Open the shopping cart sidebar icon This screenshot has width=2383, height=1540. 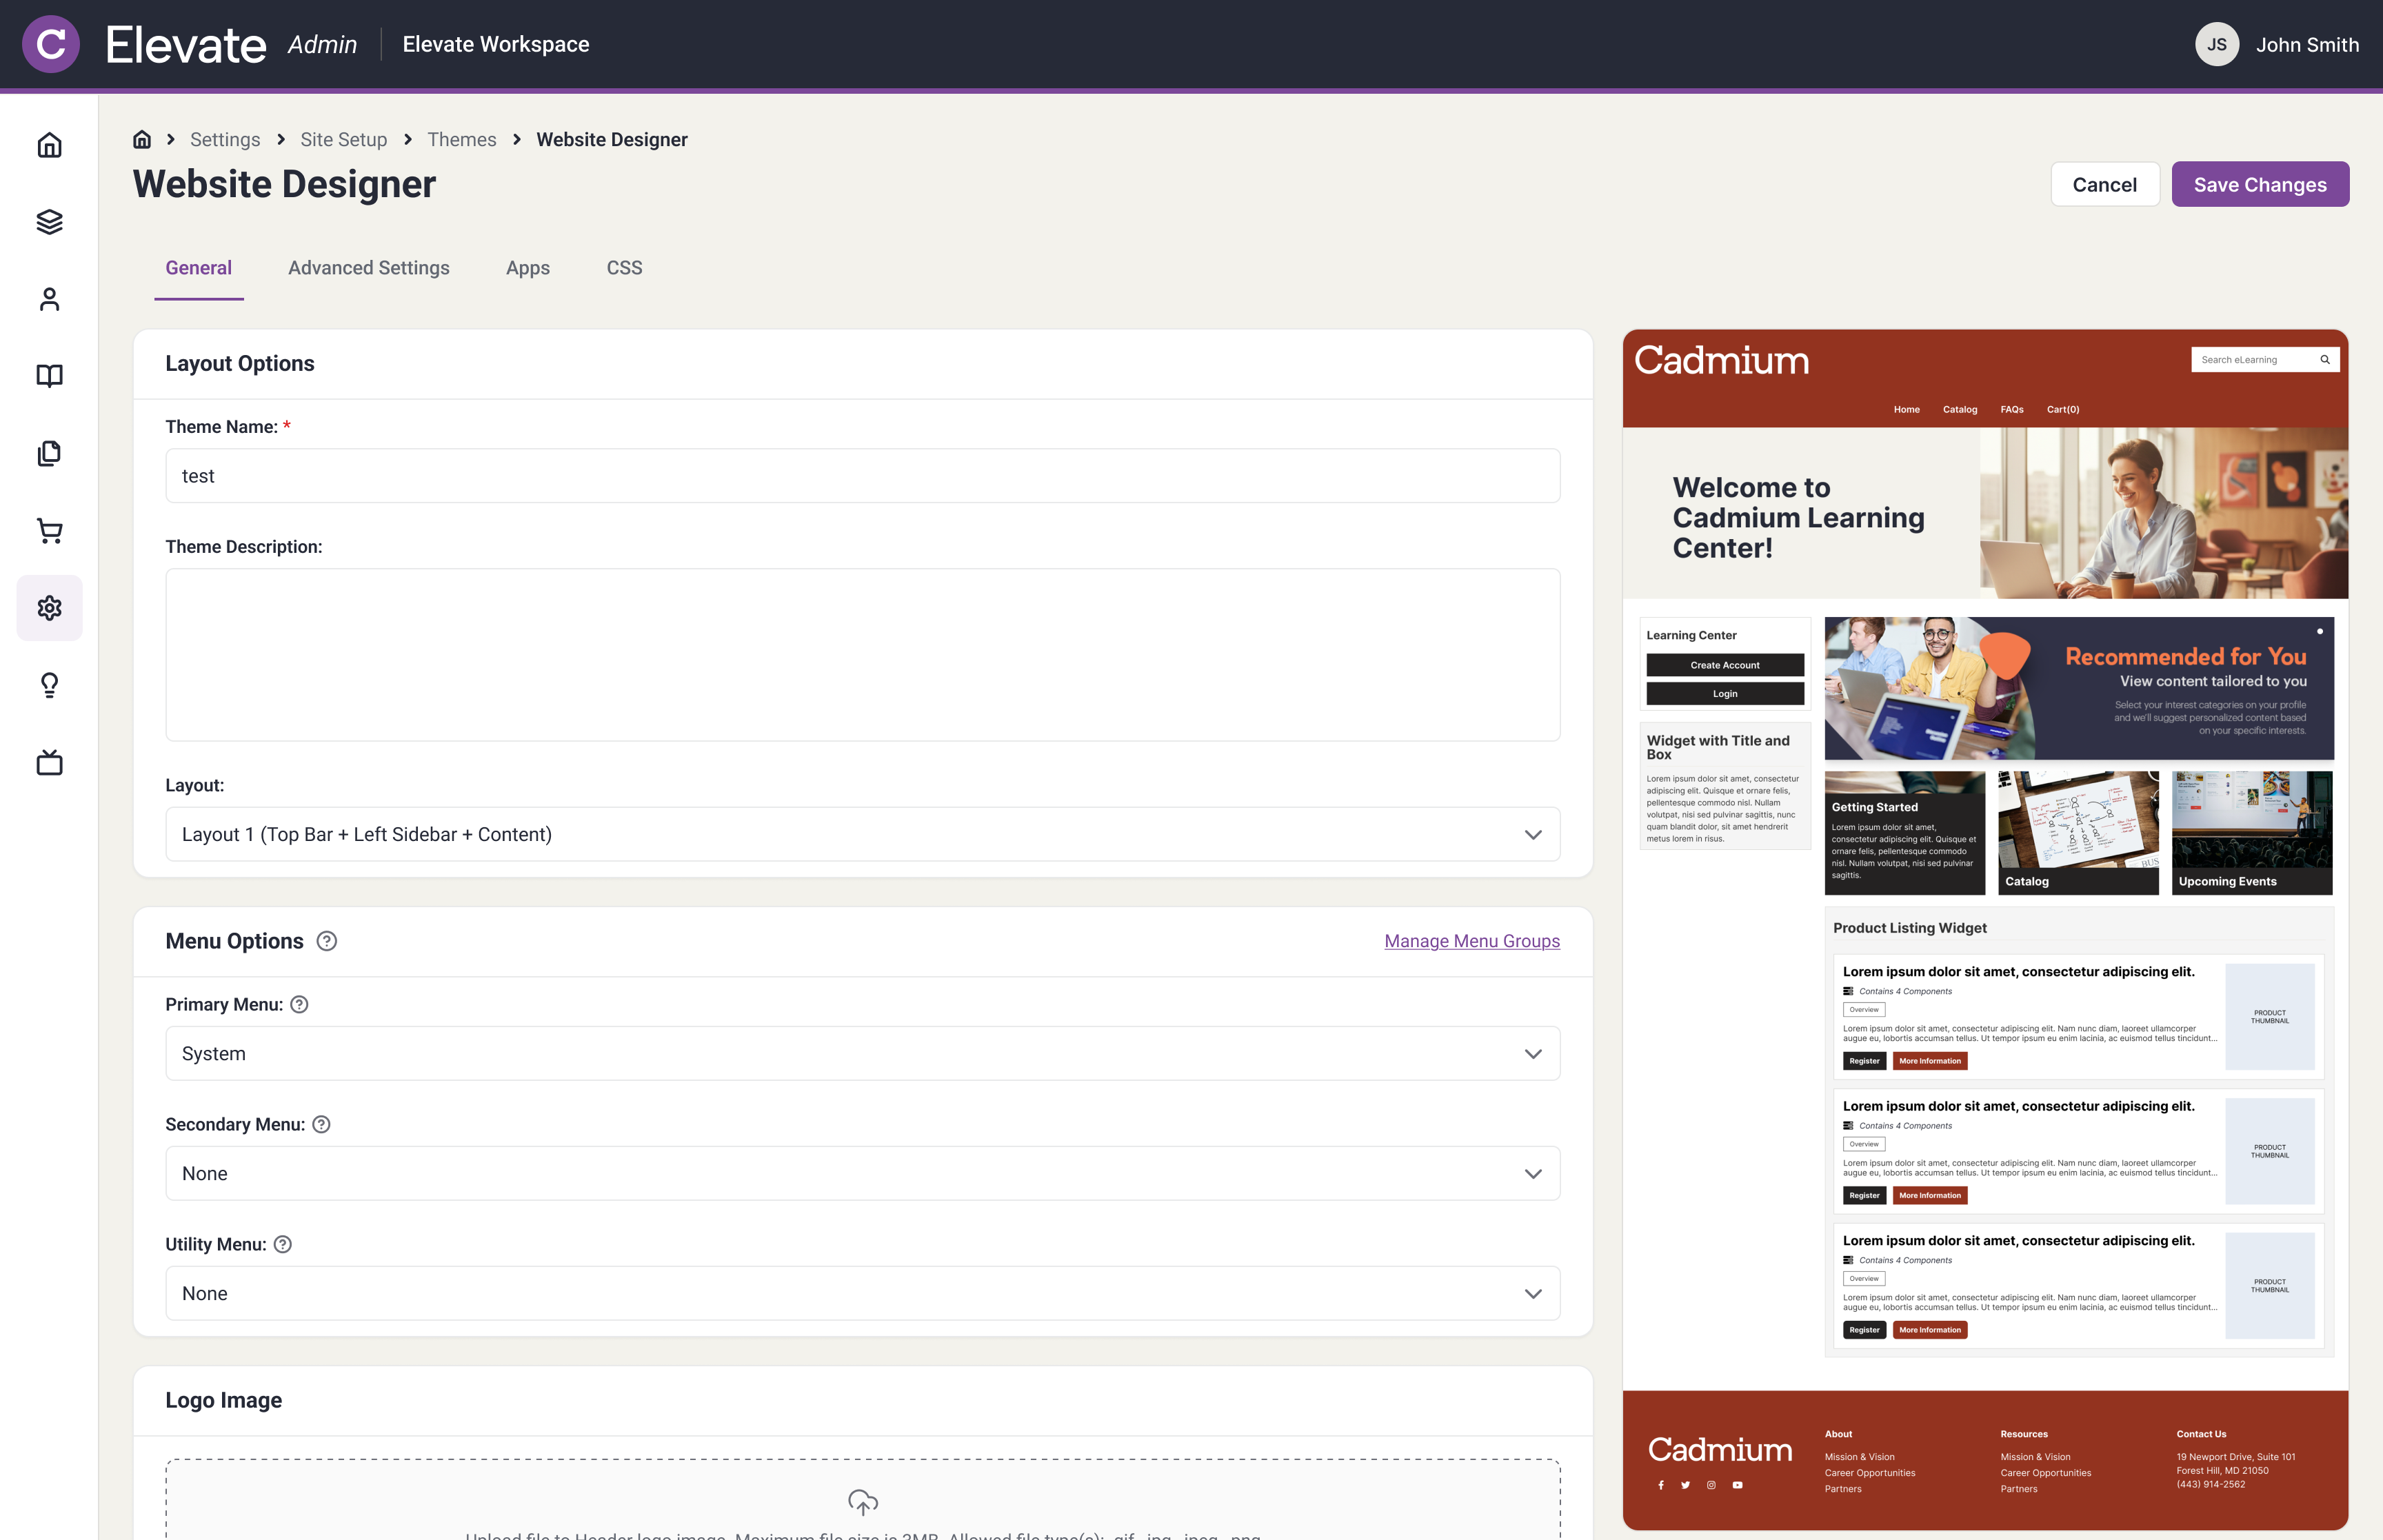click(49, 530)
